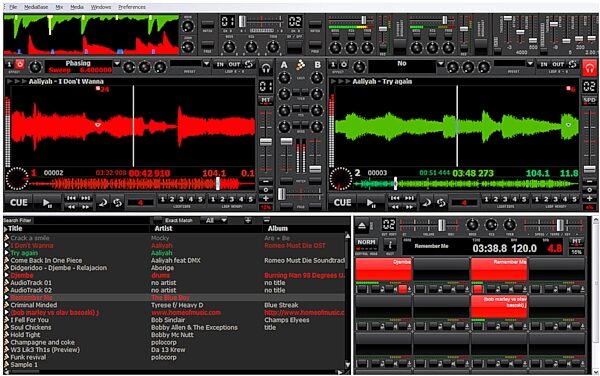
Task: Trigger the bob marley vs olav basoski pad
Action: [x=499, y=306]
